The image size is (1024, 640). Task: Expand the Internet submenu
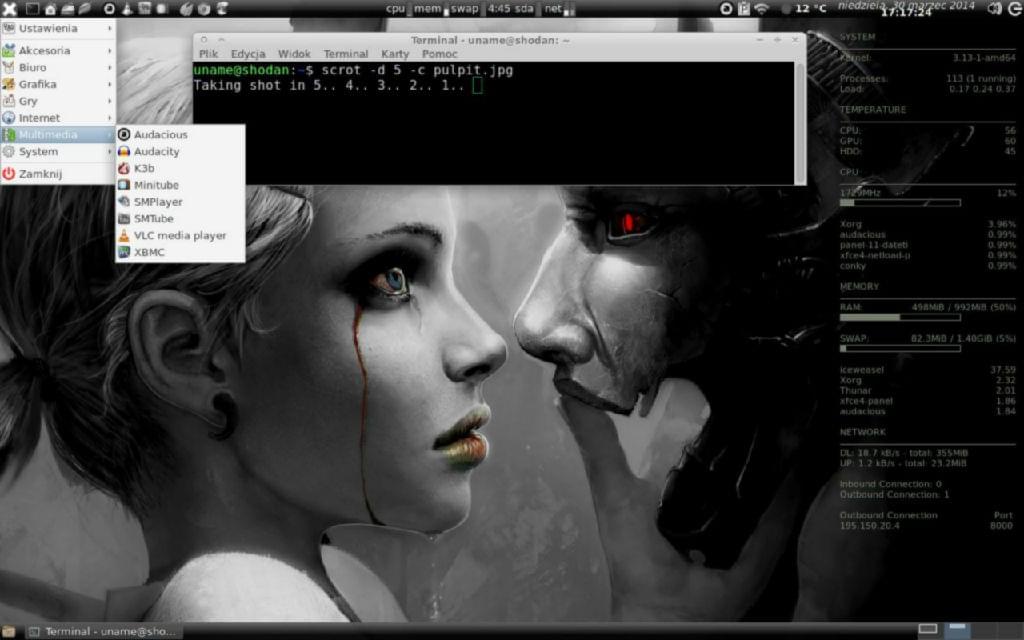[57, 118]
